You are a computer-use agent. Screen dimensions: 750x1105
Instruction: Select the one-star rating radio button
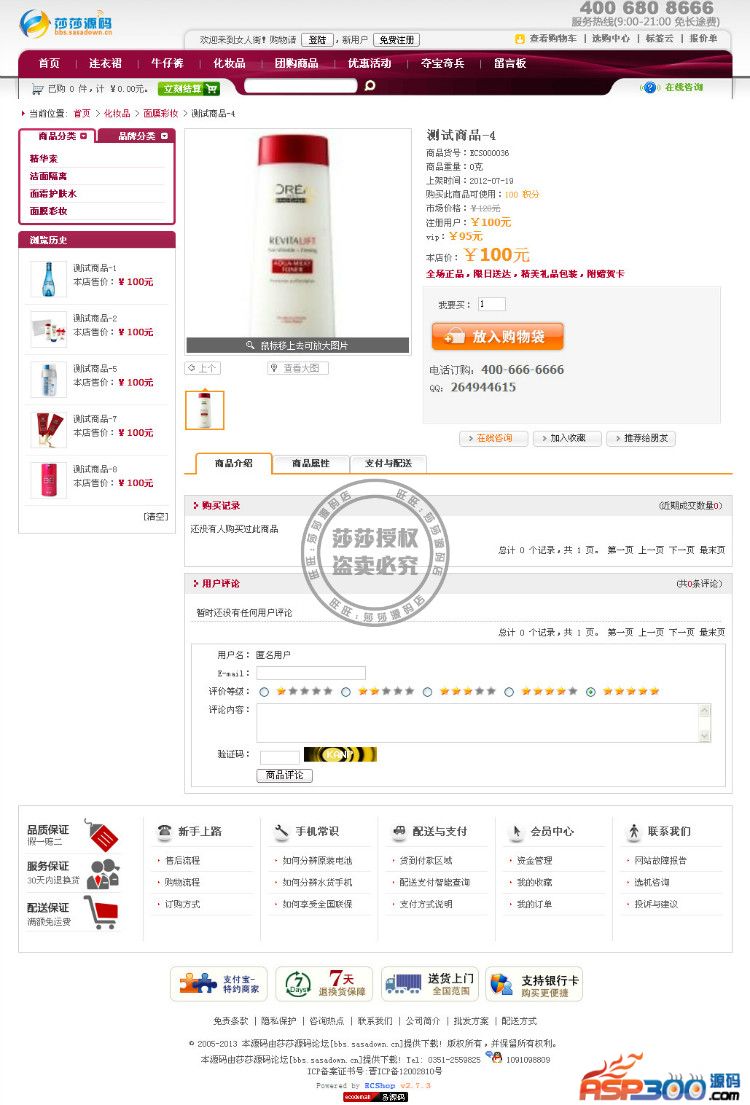[264, 692]
